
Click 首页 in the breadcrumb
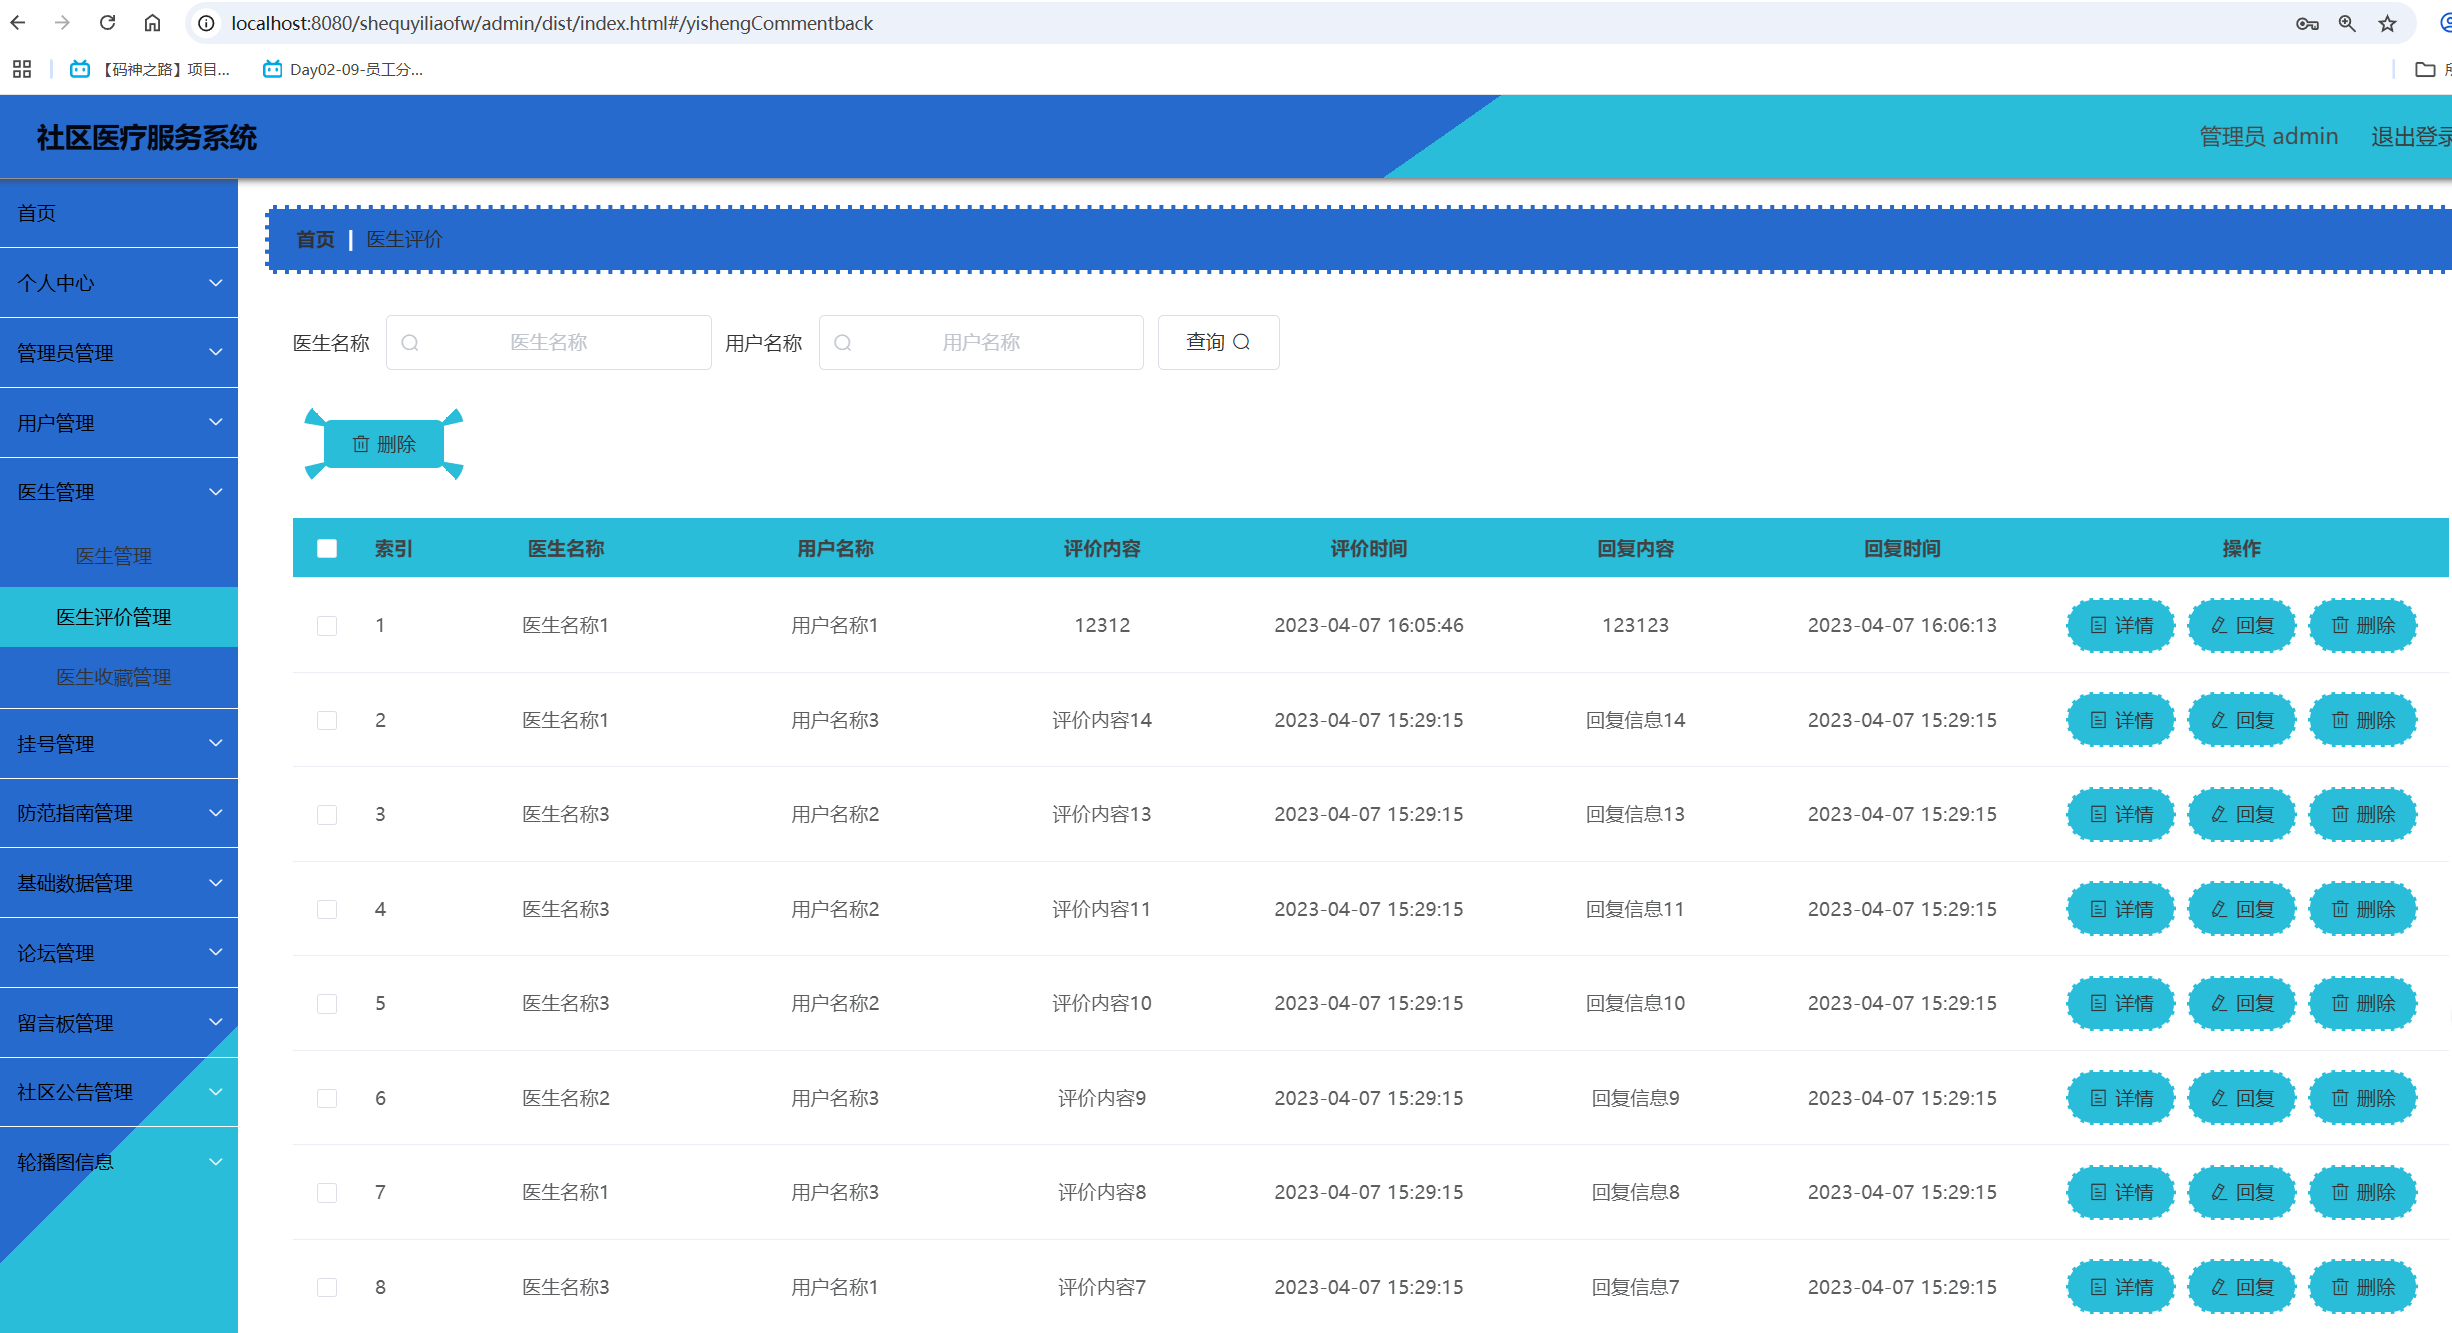[315, 239]
